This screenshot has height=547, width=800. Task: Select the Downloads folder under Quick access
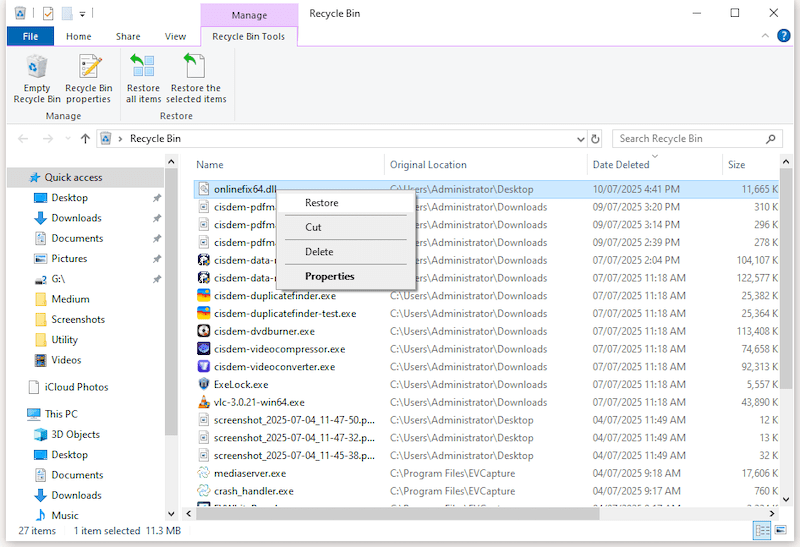(x=76, y=218)
